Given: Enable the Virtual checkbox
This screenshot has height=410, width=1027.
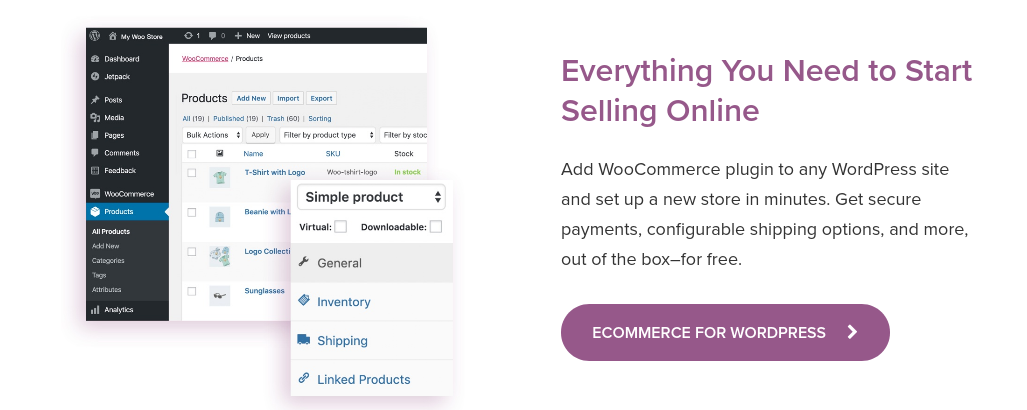Looking at the screenshot, I should [341, 227].
